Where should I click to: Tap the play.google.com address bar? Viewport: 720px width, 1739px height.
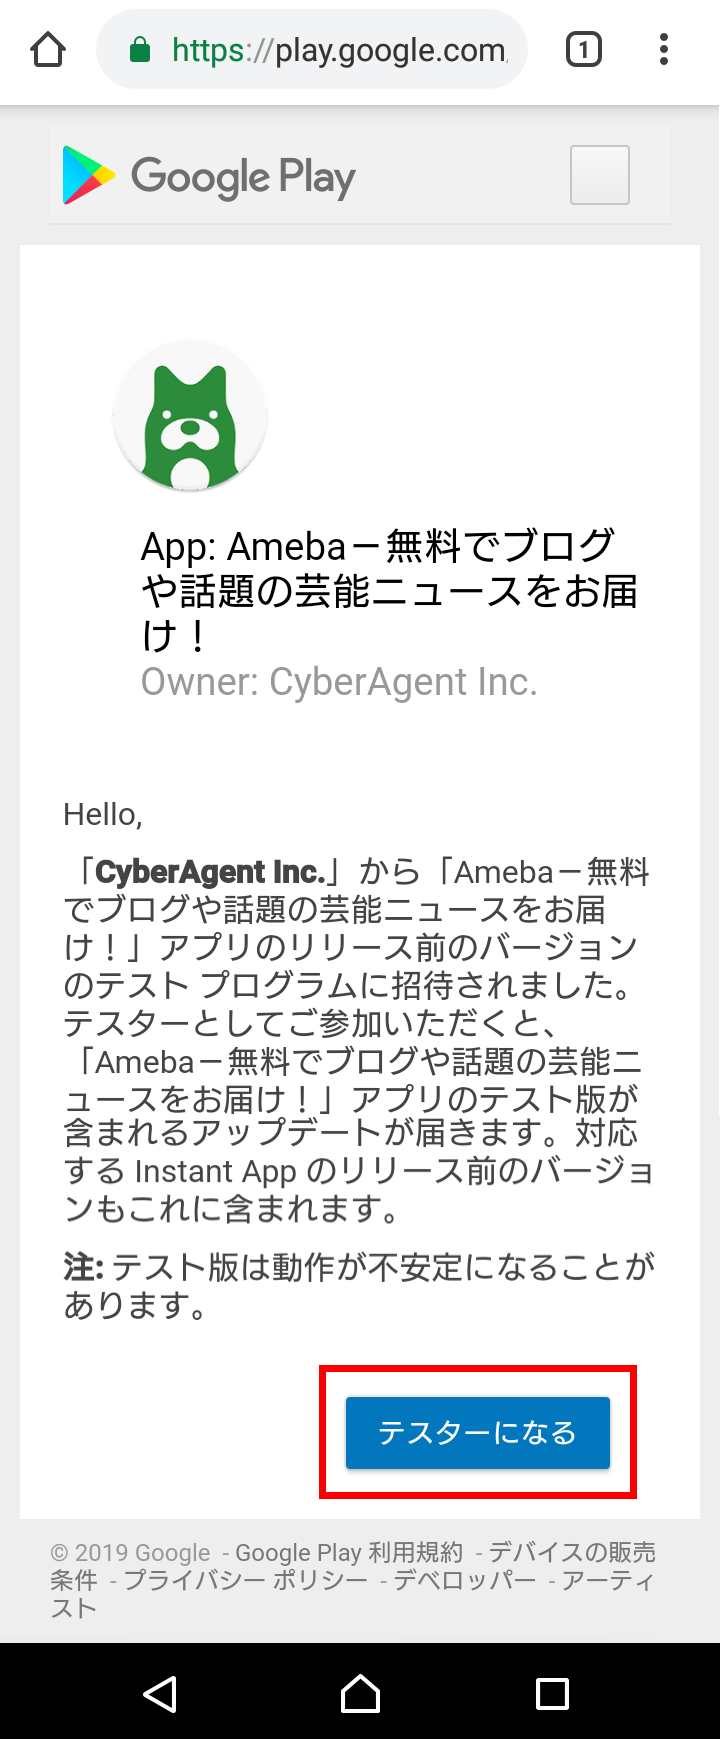(x=312, y=49)
